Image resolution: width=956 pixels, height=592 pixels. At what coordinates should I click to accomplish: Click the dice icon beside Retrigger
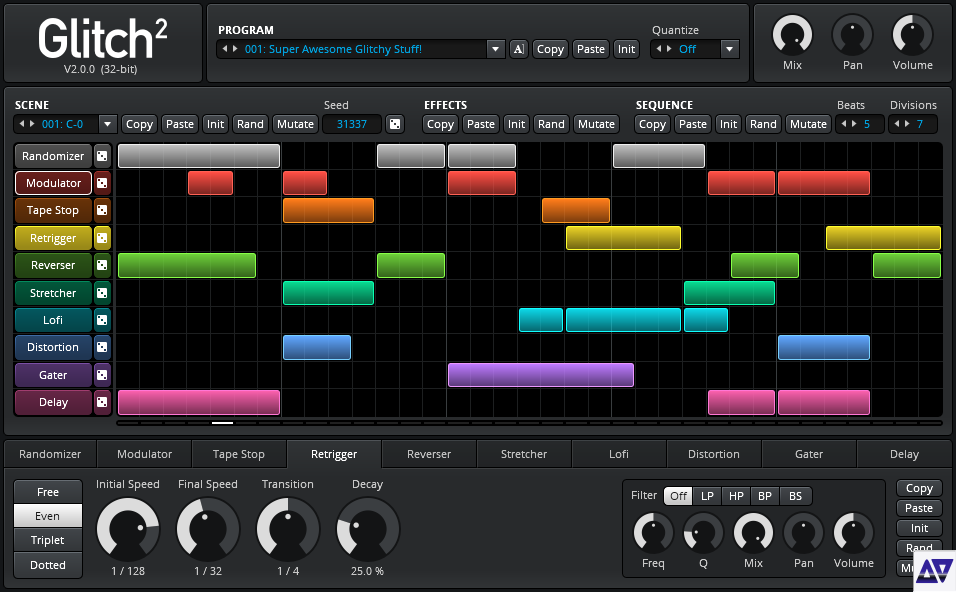(x=102, y=238)
